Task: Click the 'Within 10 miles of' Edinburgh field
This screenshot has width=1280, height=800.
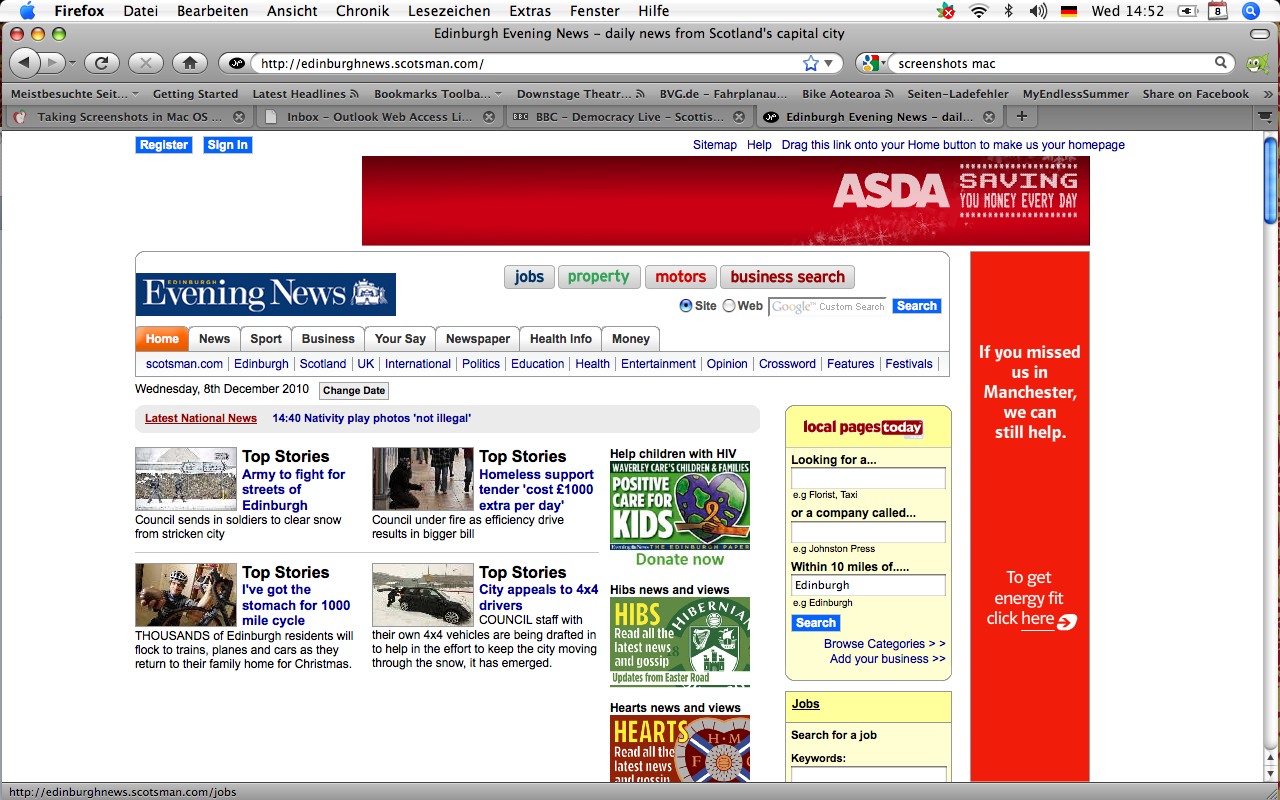Action: pyautogui.click(x=868, y=585)
